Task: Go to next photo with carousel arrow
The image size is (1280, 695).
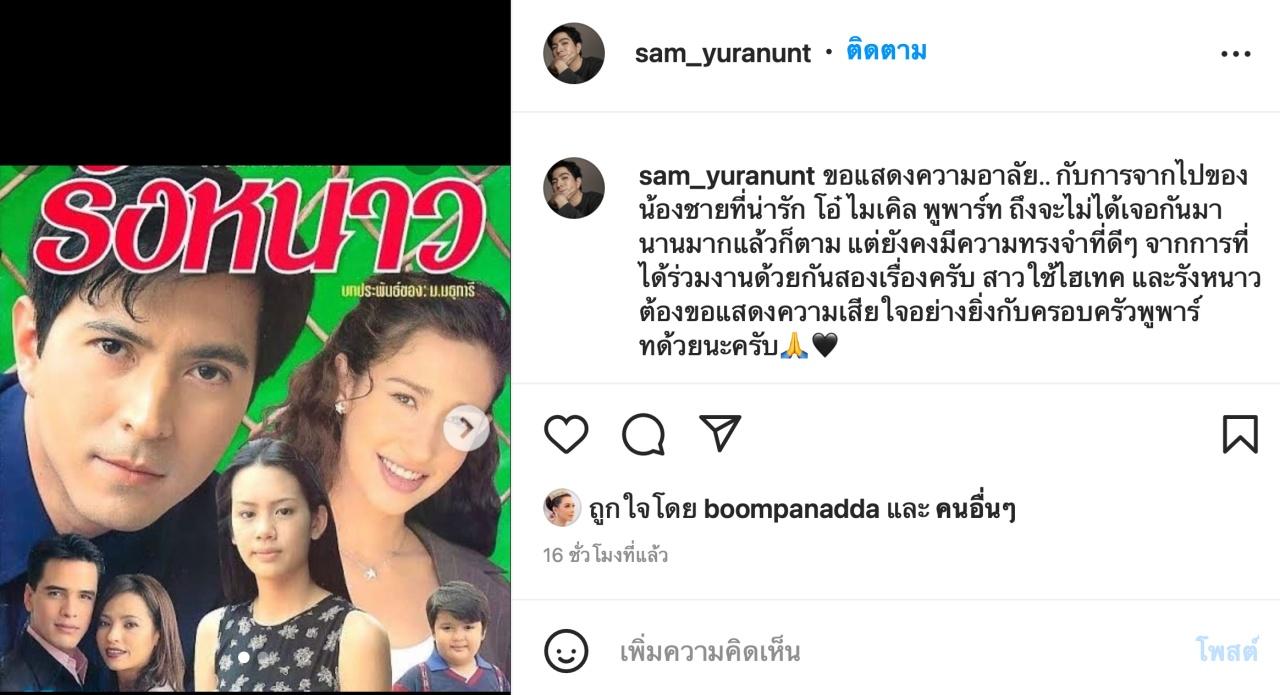Action: pos(466,428)
